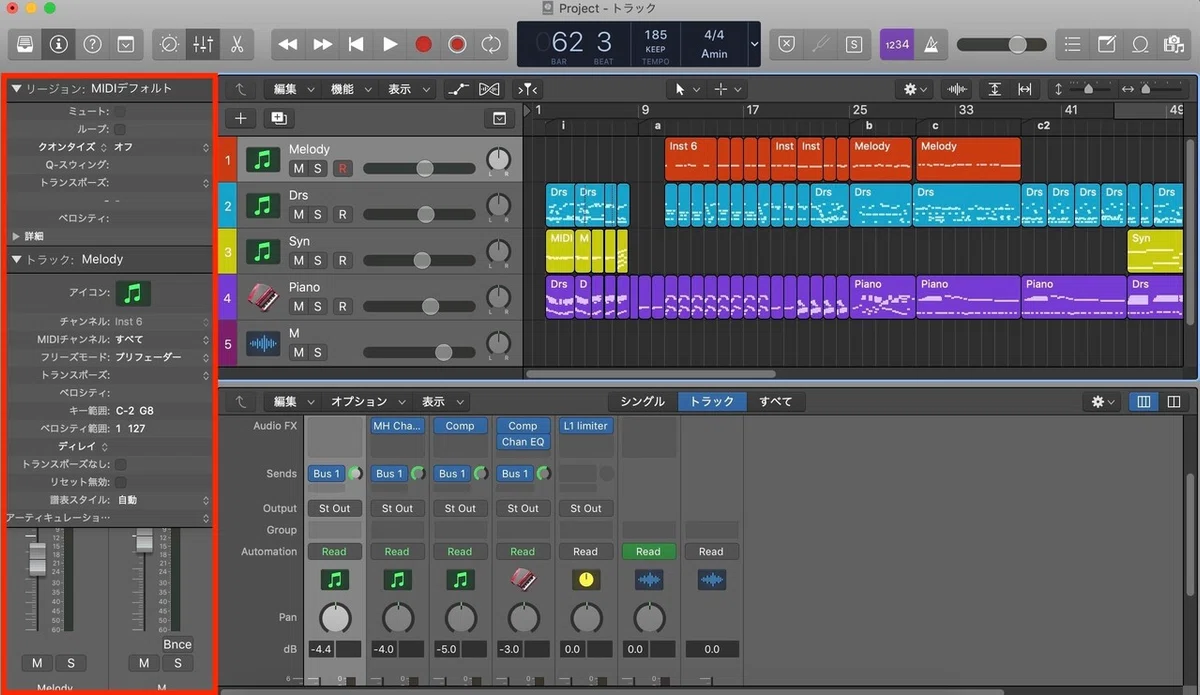Open the Loop Browser icon

[1139, 44]
